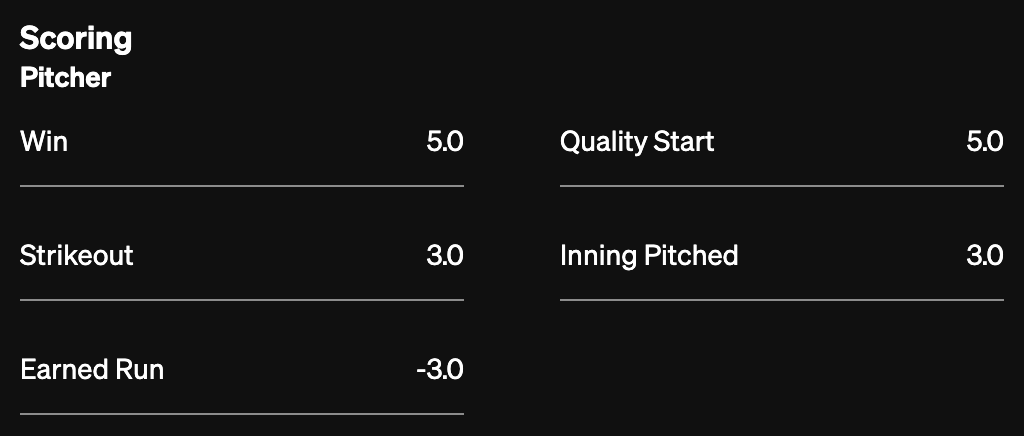Image resolution: width=1024 pixels, height=436 pixels.
Task: Click the word Start in Quality Start
Action: click(x=684, y=141)
